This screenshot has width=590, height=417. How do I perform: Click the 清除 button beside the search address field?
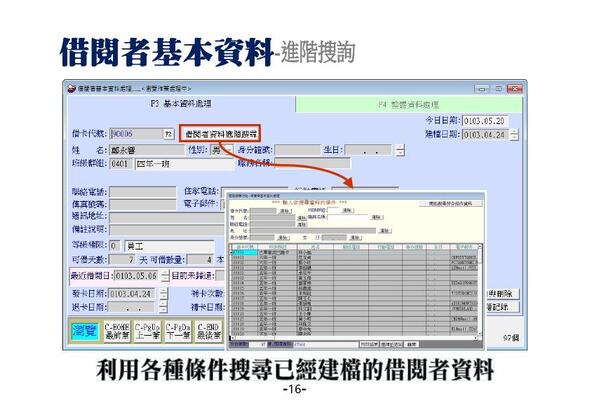click(x=385, y=230)
